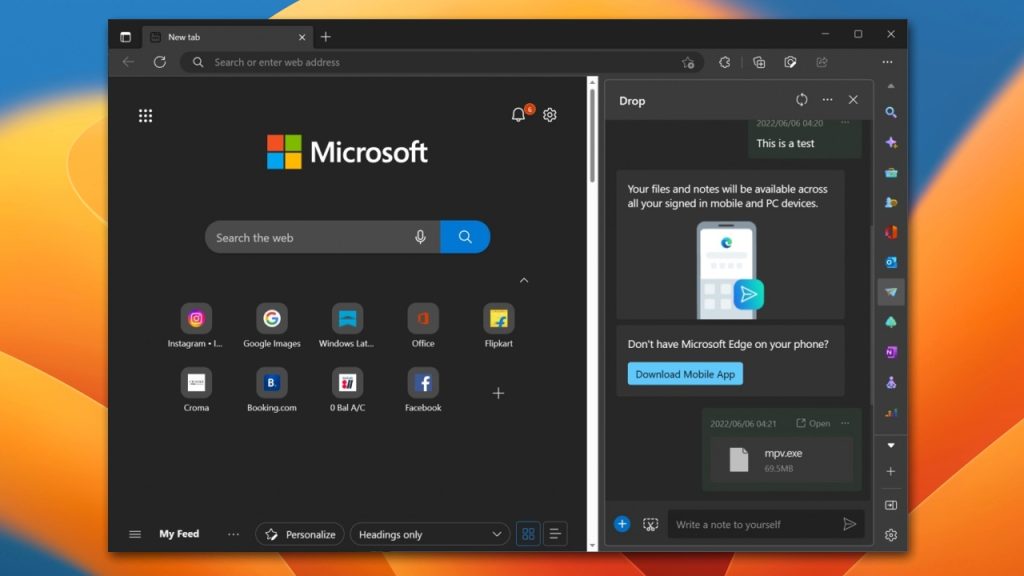Screen dimensions: 1024x576
Task: Click the New tab tab
Action: 228,37
